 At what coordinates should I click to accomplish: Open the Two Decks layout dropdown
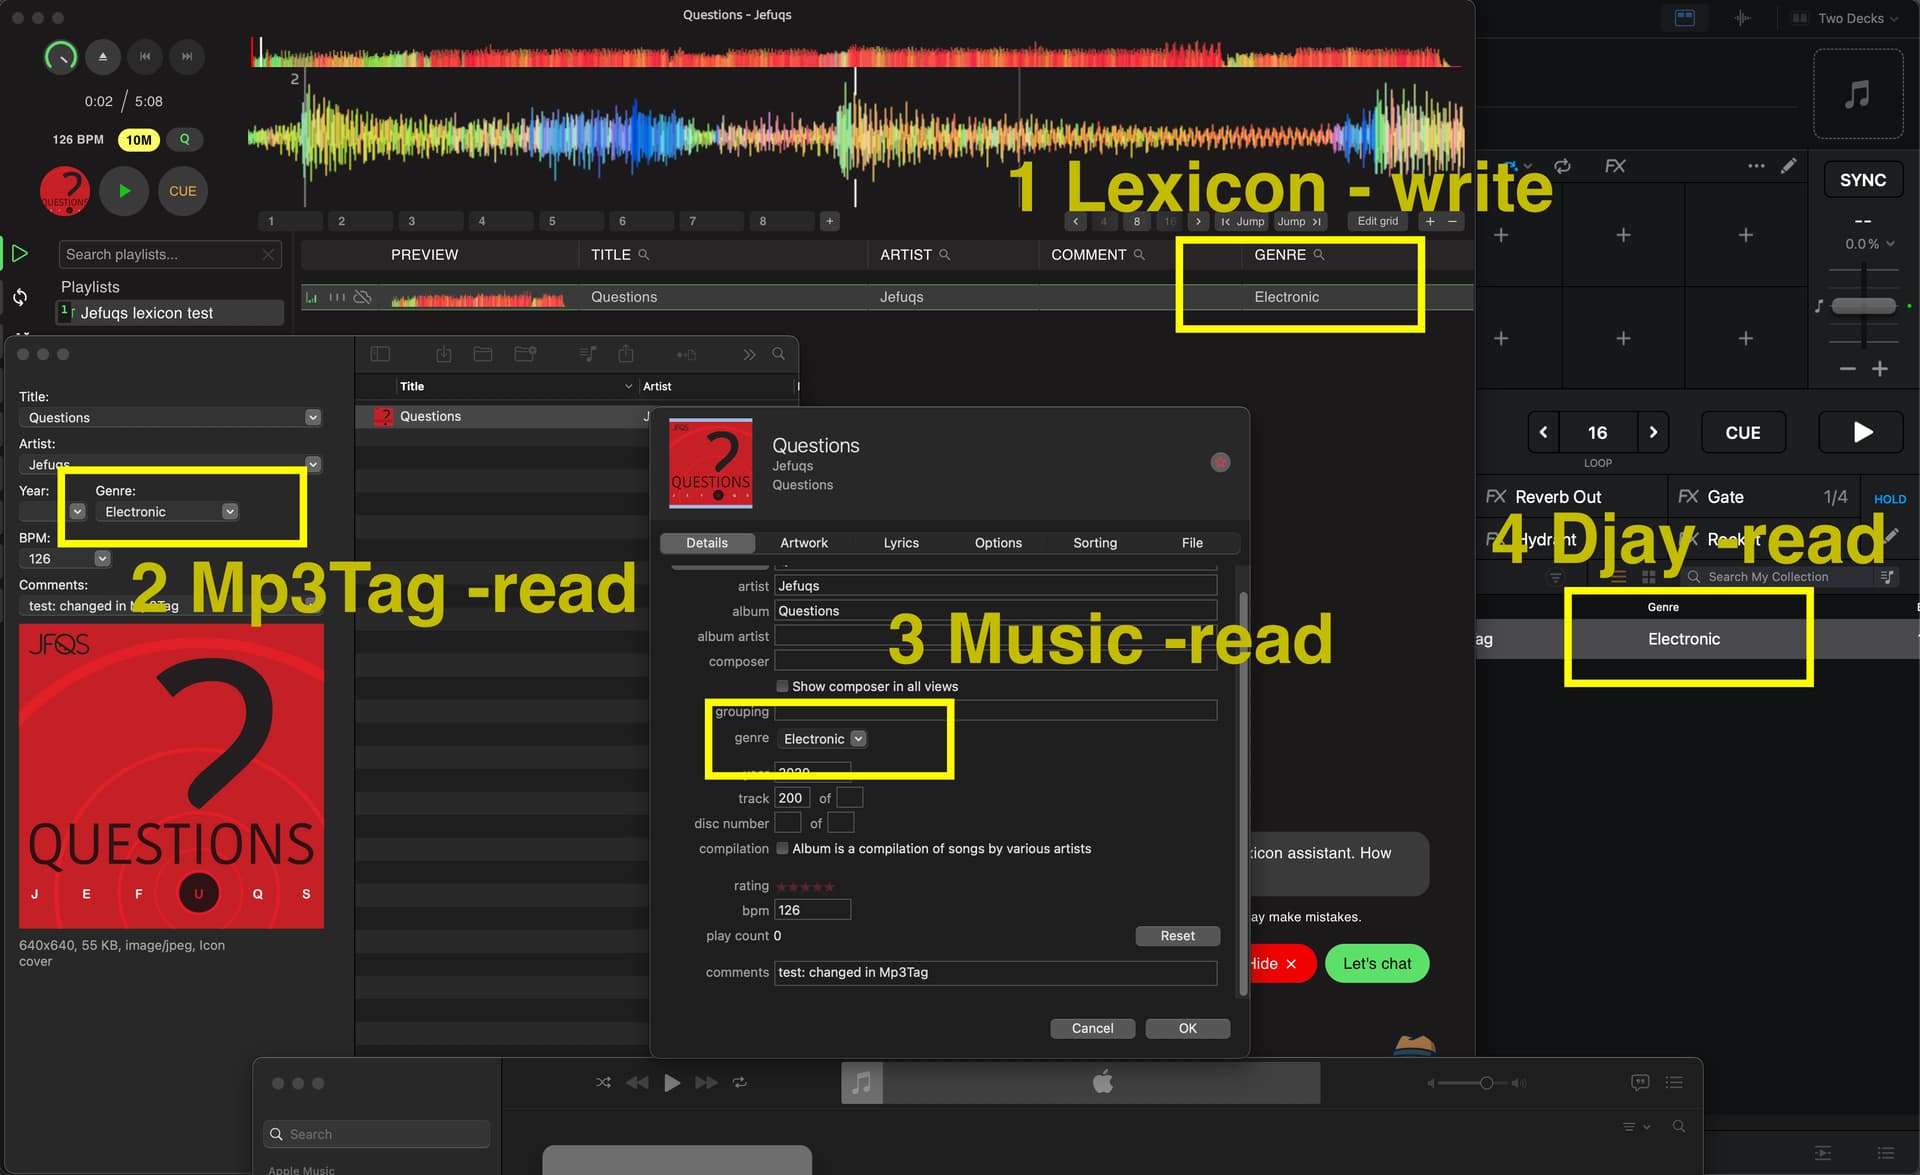(1850, 18)
